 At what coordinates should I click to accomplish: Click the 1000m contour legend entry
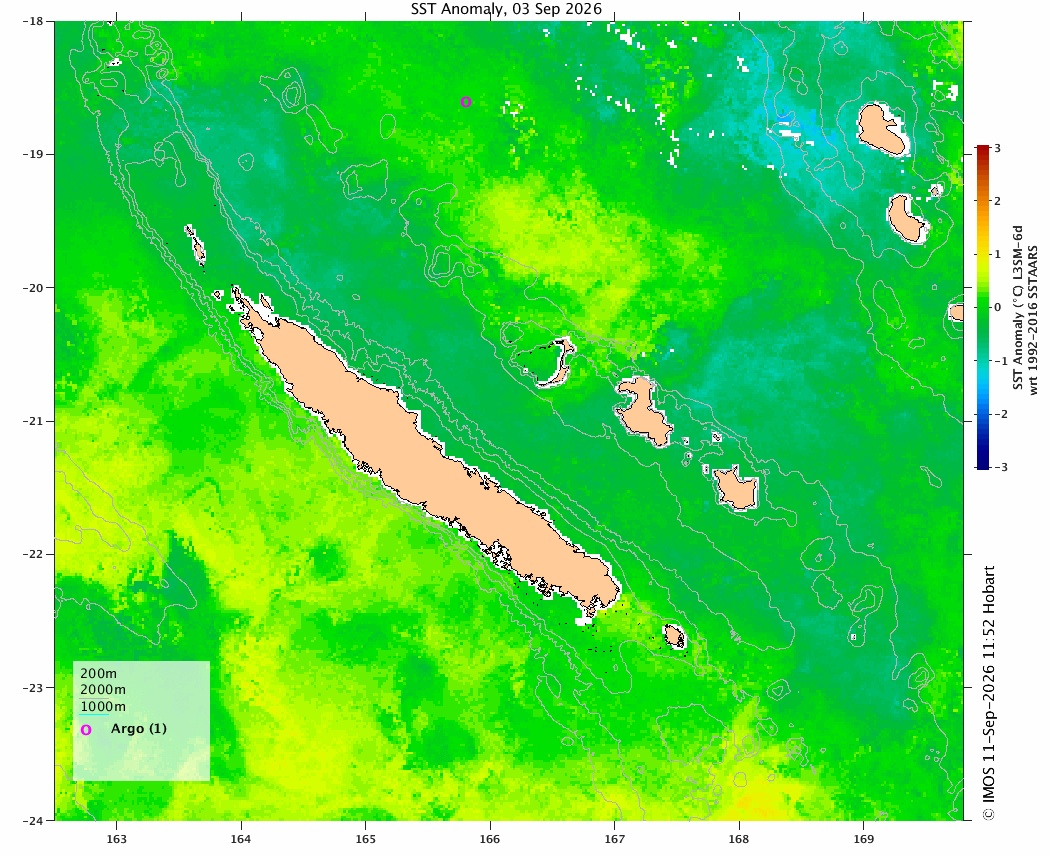(102, 706)
